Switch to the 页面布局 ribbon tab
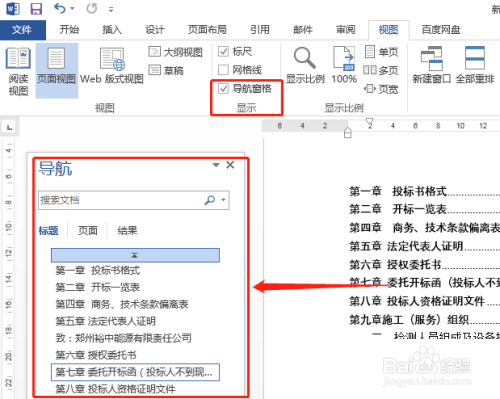Image resolution: width=500 pixels, height=399 pixels. pyautogui.click(x=207, y=30)
